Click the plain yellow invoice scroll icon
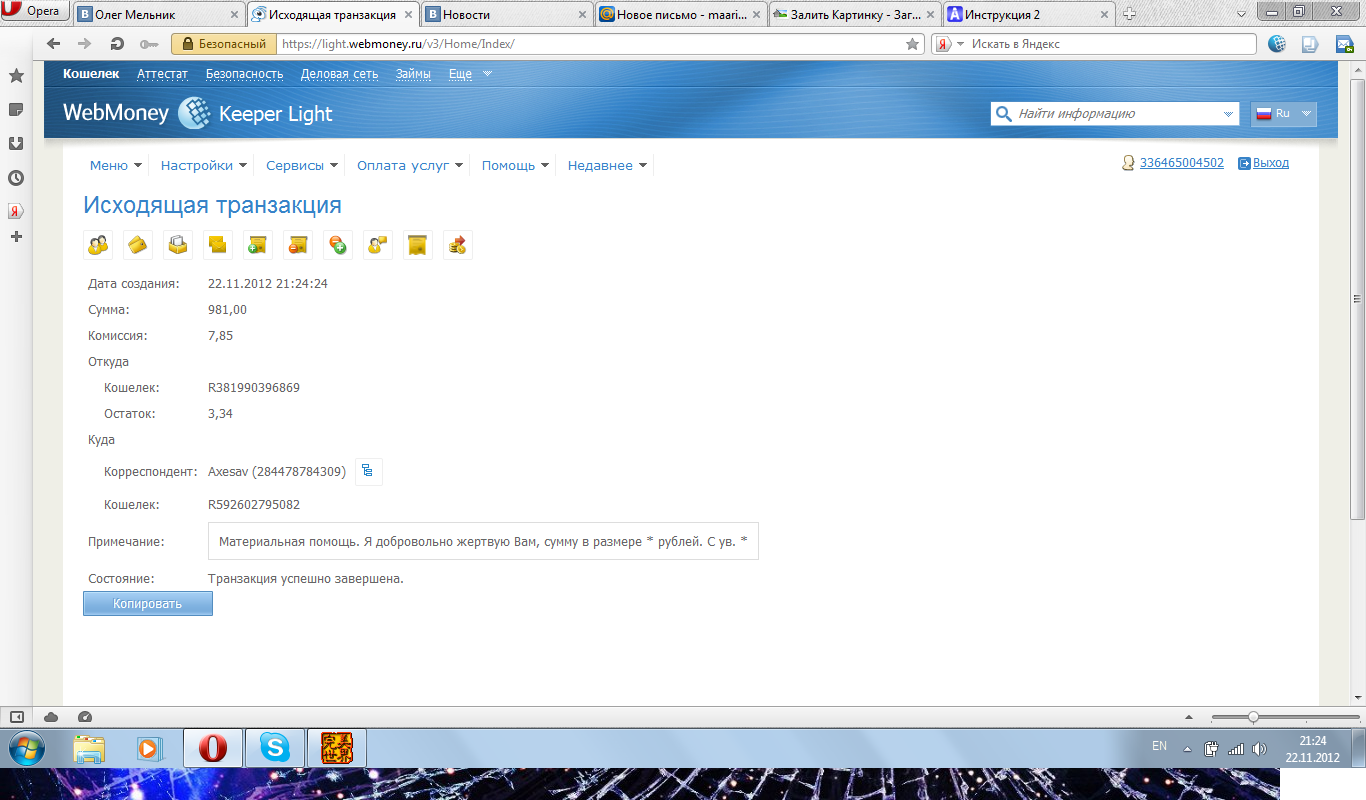Viewport: 1366px width, 800px height. coord(418,245)
